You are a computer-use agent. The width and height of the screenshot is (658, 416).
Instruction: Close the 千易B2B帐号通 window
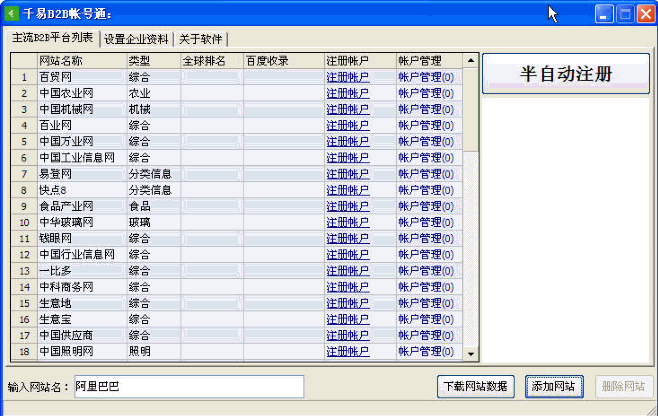[x=646, y=14]
